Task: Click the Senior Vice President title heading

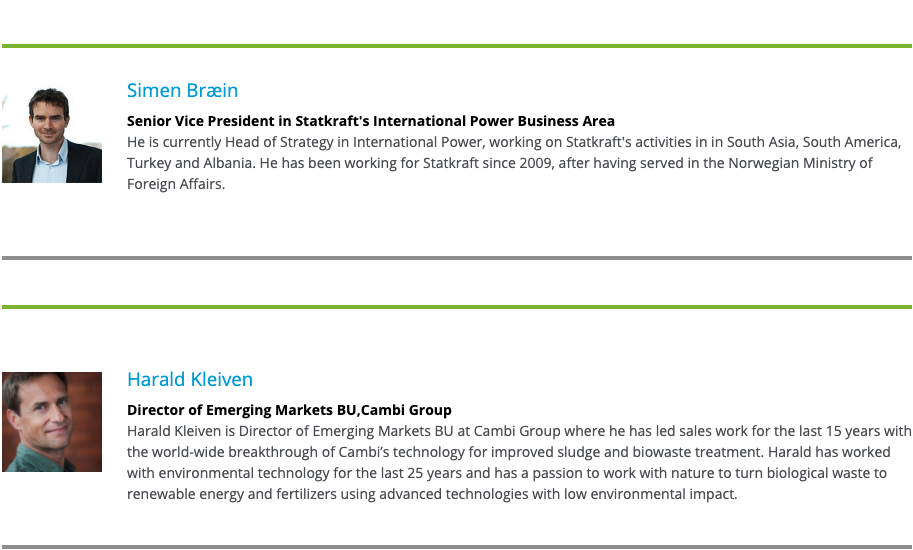Action: pyautogui.click(x=370, y=121)
